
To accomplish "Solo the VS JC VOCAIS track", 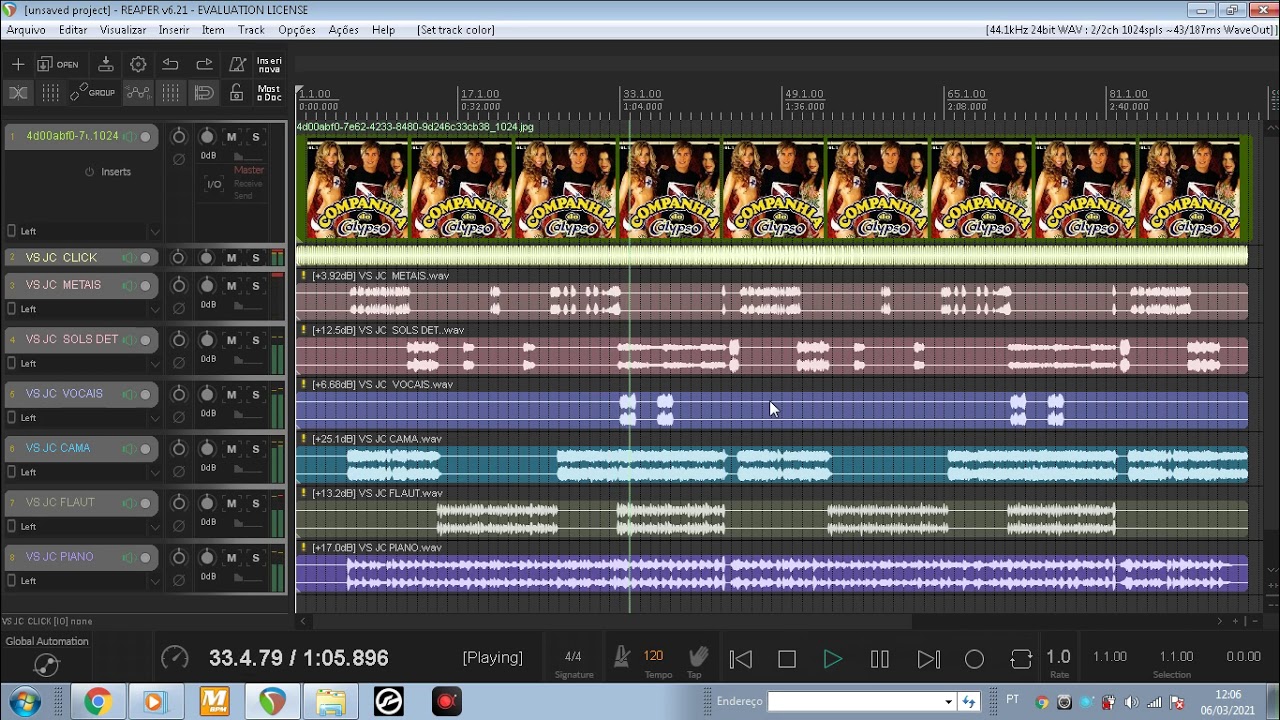I will pos(256,395).
